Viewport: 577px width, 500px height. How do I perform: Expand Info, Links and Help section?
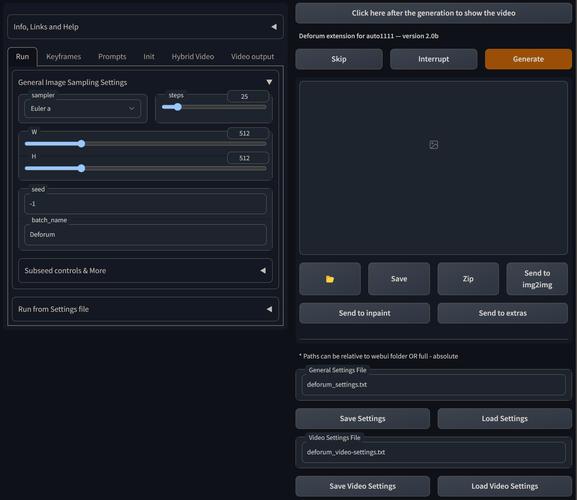click(145, 27)
